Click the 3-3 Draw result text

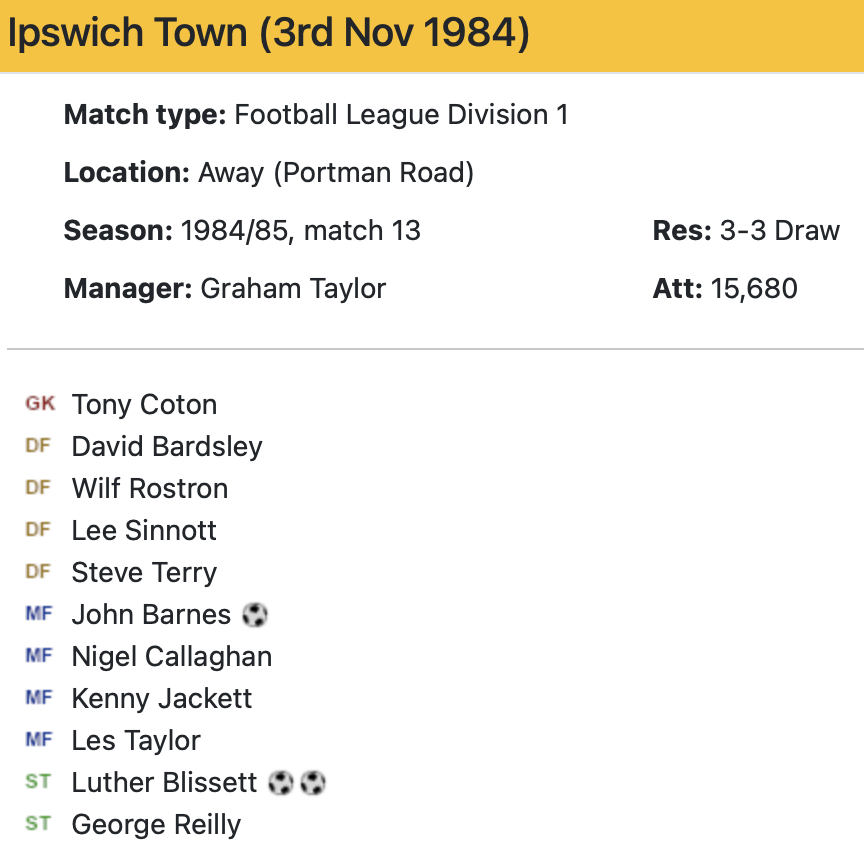tap(779, 231)
